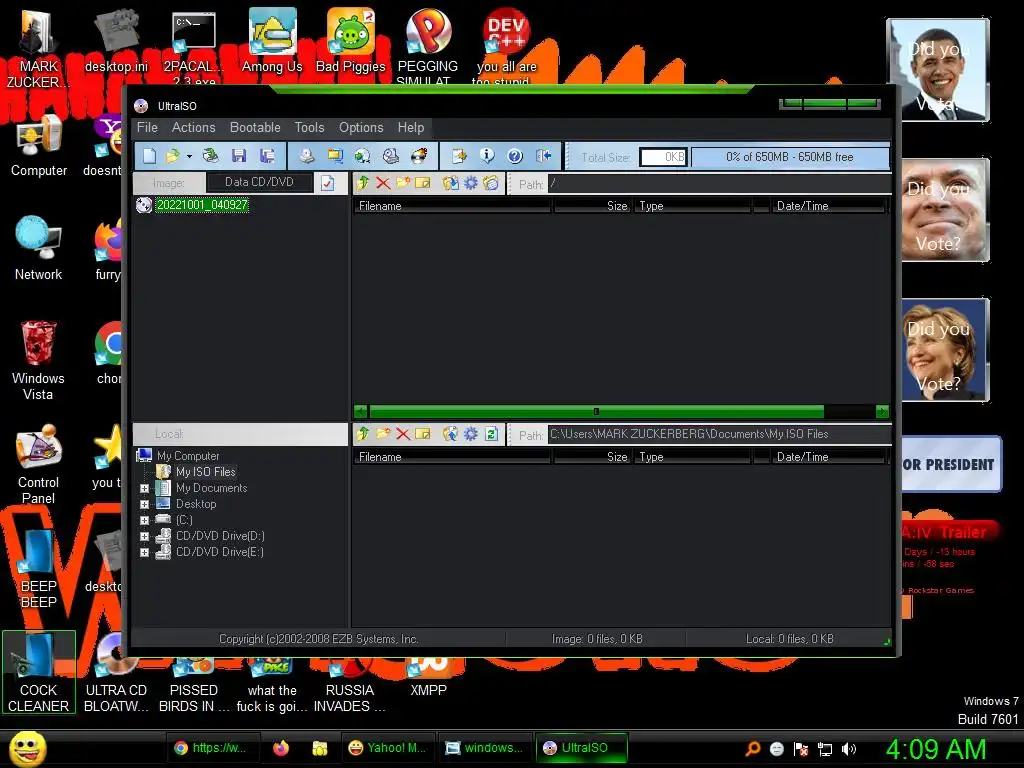Open Among Us desktop shortcut
1024x768 pixels.
tap(272, 40)
